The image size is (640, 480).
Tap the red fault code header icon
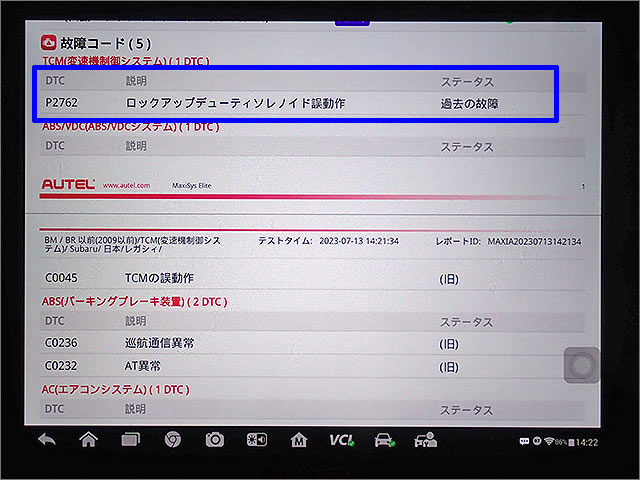point(49,42)
